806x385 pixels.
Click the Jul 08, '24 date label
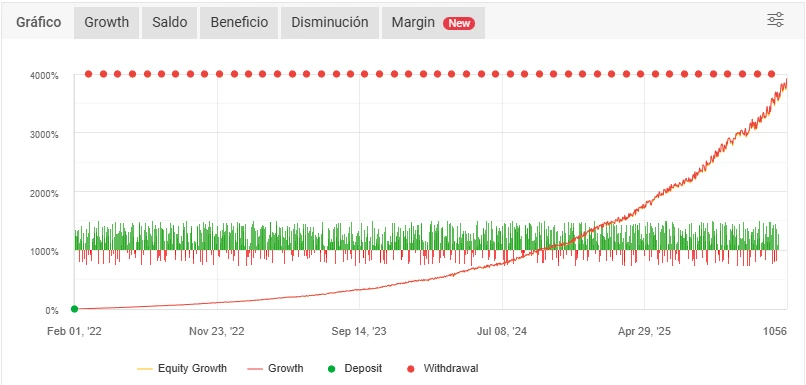pos(502,332)
